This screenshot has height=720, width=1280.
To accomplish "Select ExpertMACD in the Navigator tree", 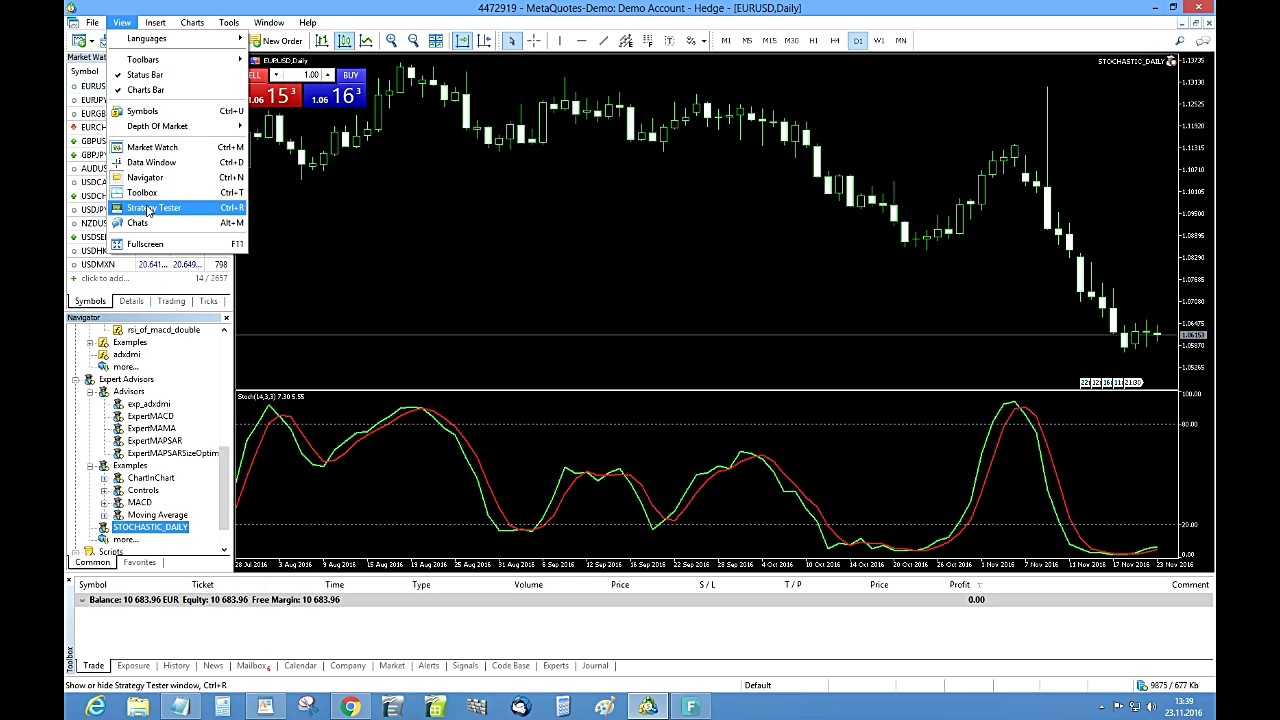I will click(x=150, y=416).
